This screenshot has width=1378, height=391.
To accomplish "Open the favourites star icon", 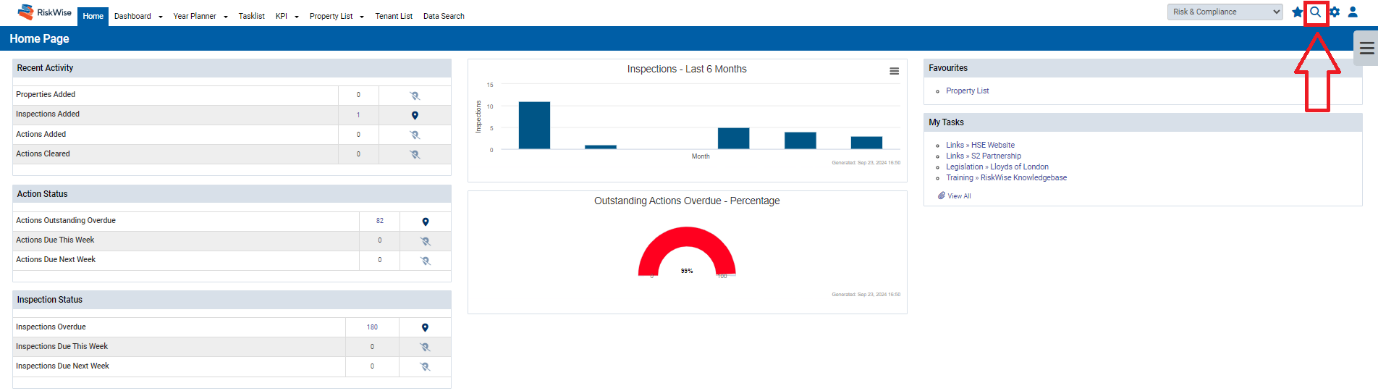I will tap(1297, 12).
